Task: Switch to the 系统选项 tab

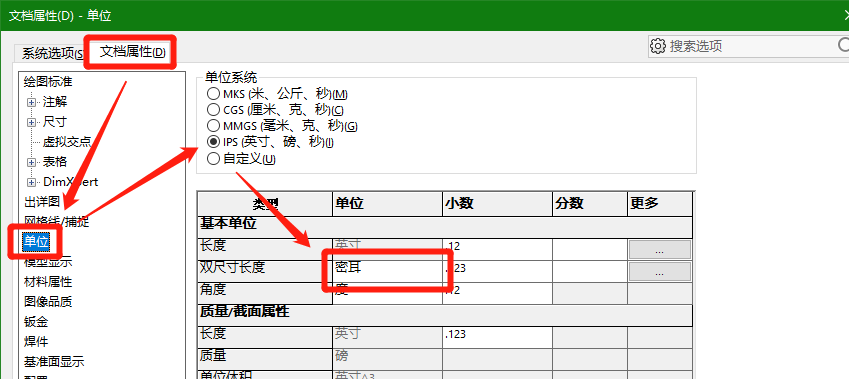Action: 52,53
